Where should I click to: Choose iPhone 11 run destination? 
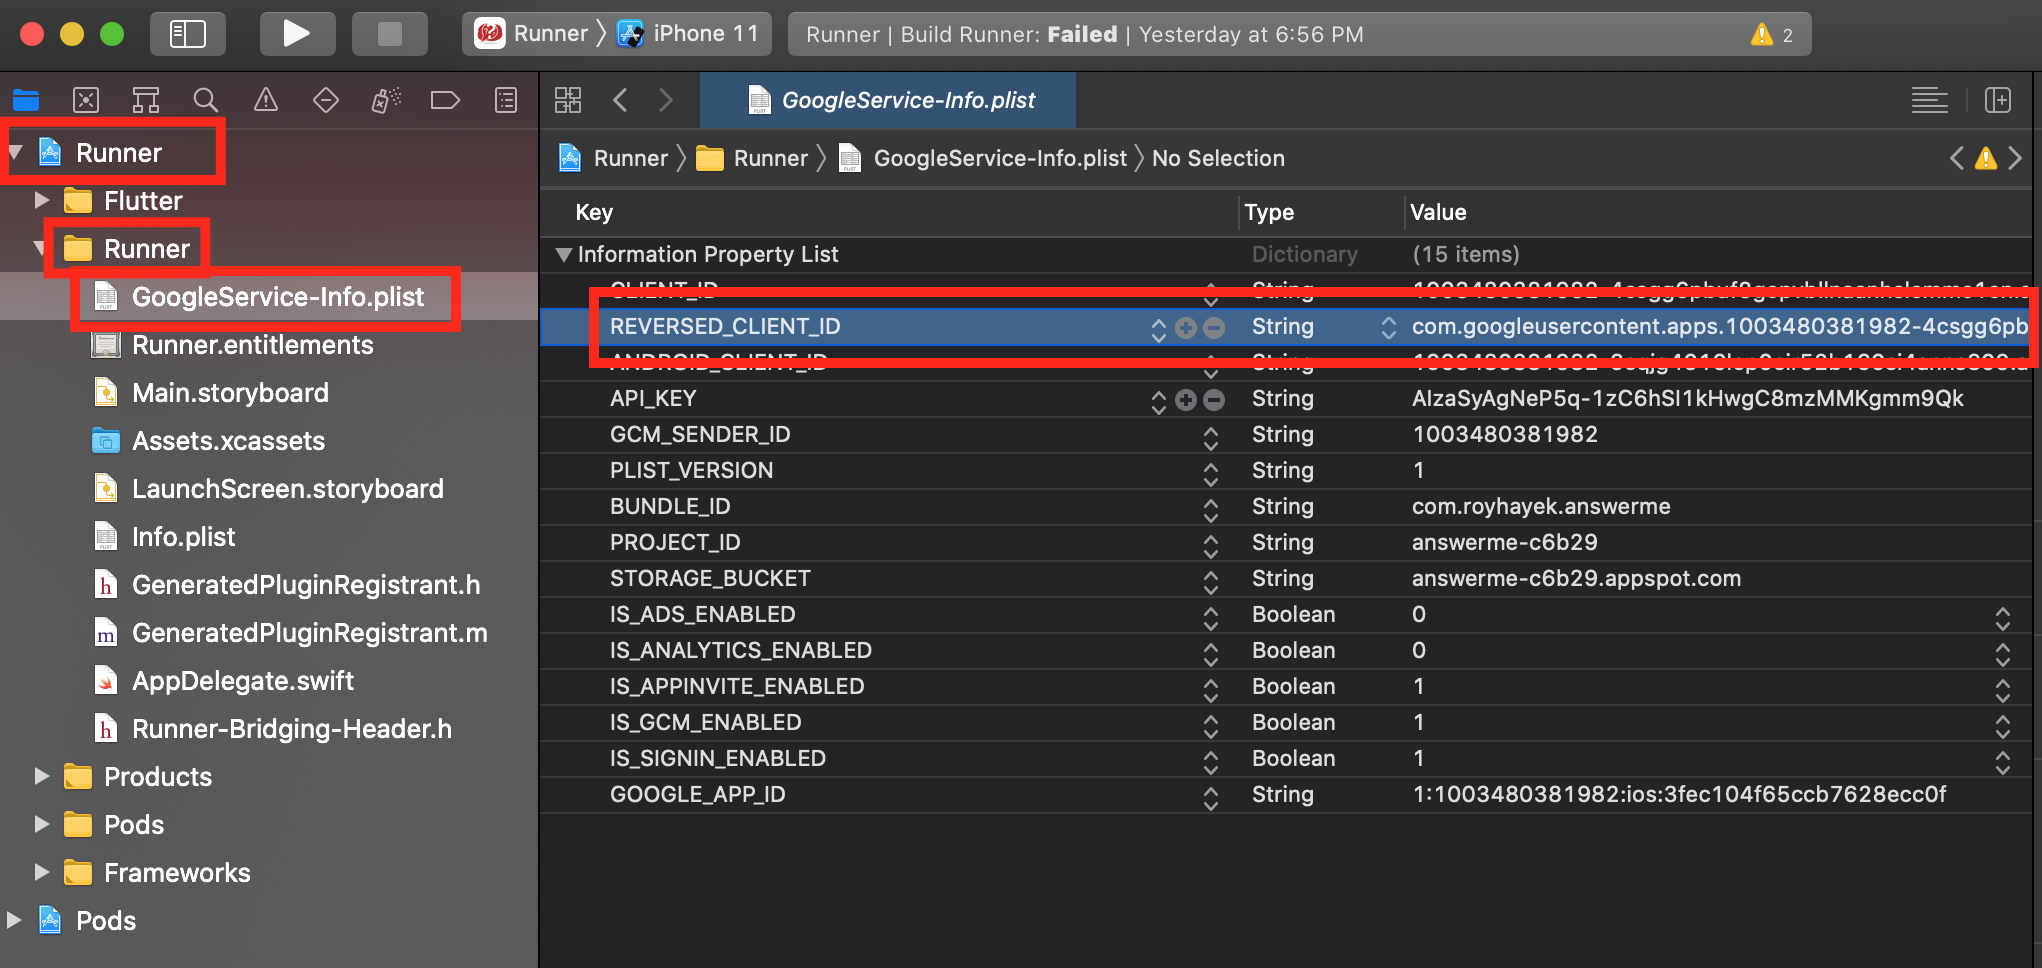(x=688, y=34)
